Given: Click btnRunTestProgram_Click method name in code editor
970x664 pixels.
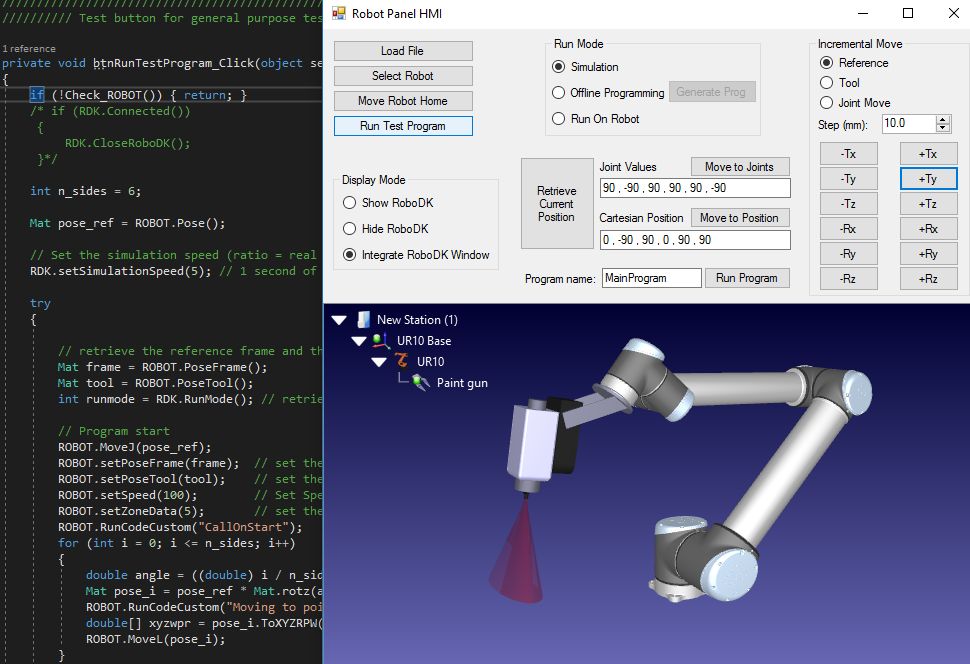Looking at the screenshot, I should point(173,63).
